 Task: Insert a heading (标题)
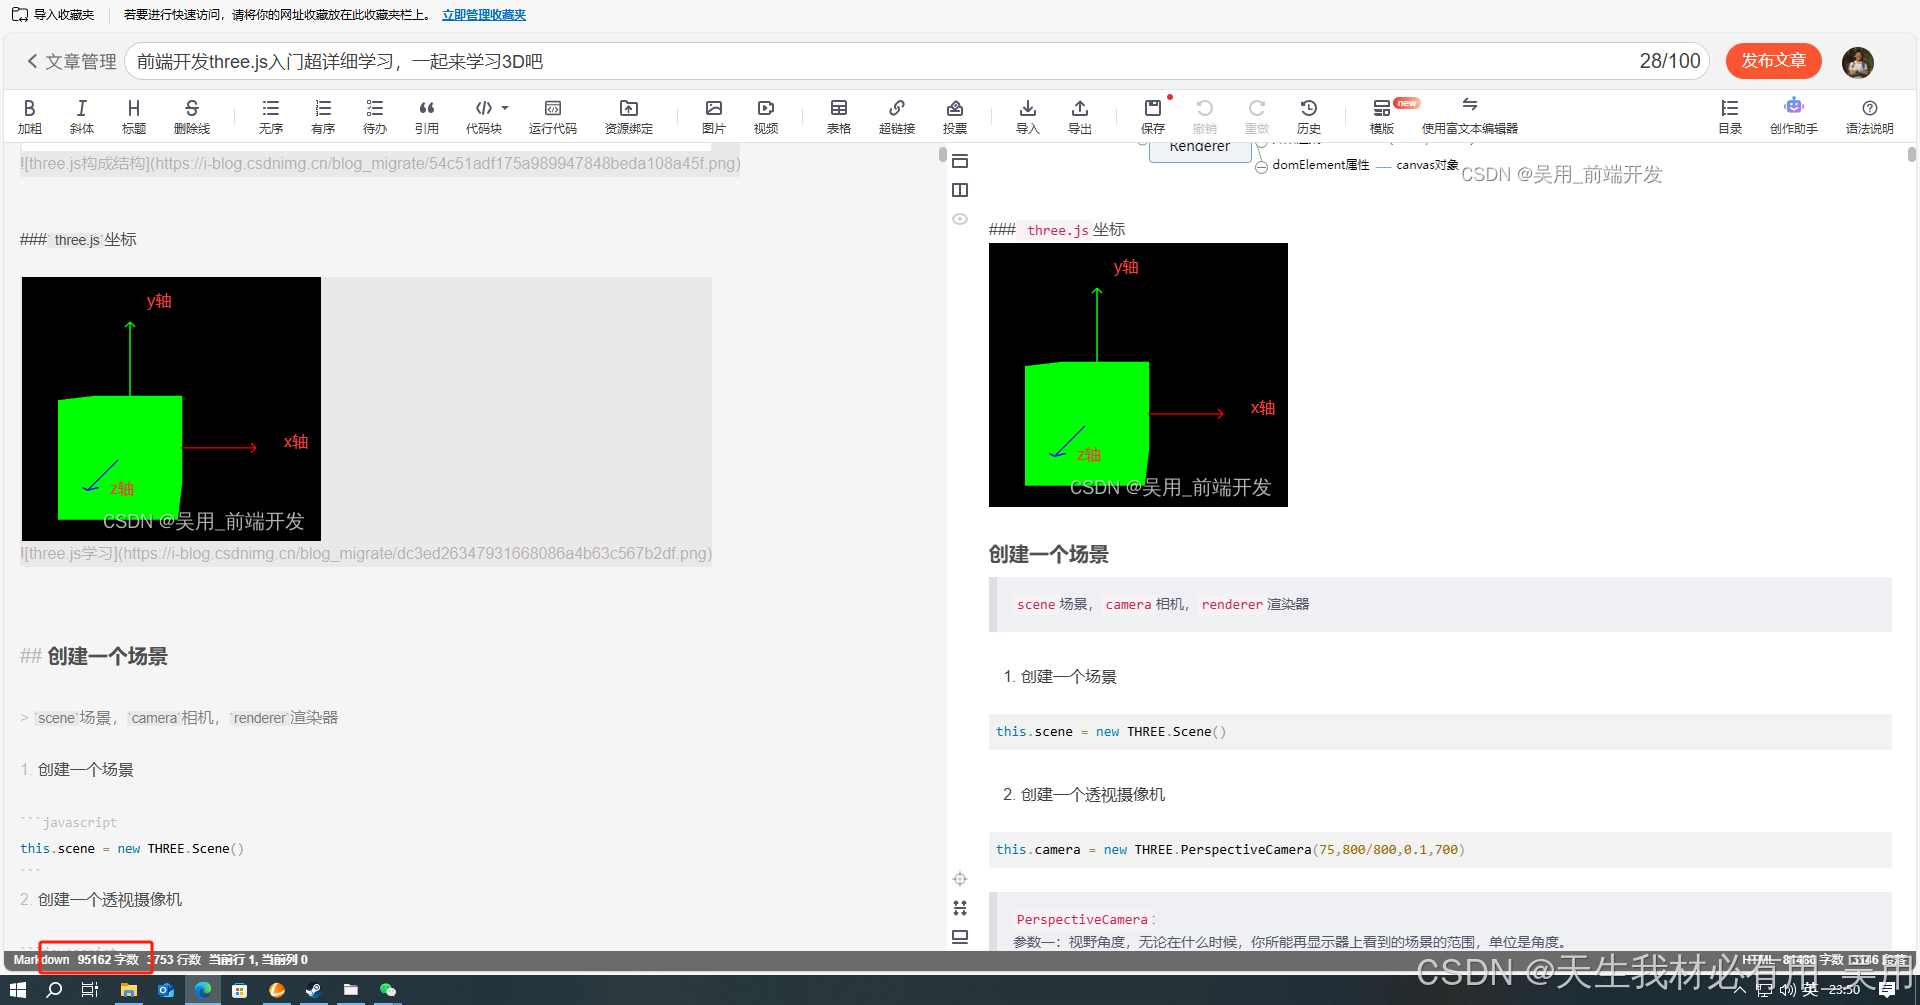click(134, 116)
